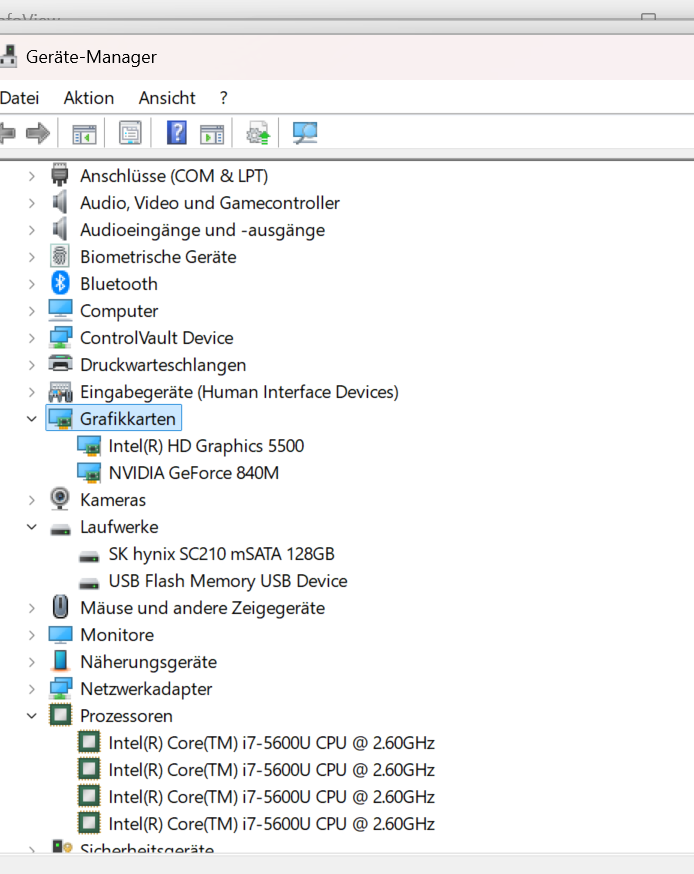Expand the Monitore category chevron

(32, 635)
